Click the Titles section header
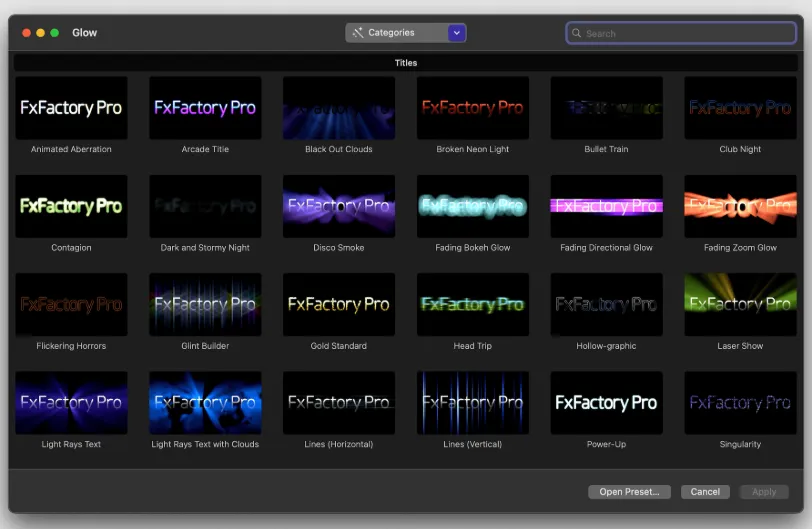Image resolution: width=812 pixels, height=529 pixels. pyautogui.click(x=406, y=63)
